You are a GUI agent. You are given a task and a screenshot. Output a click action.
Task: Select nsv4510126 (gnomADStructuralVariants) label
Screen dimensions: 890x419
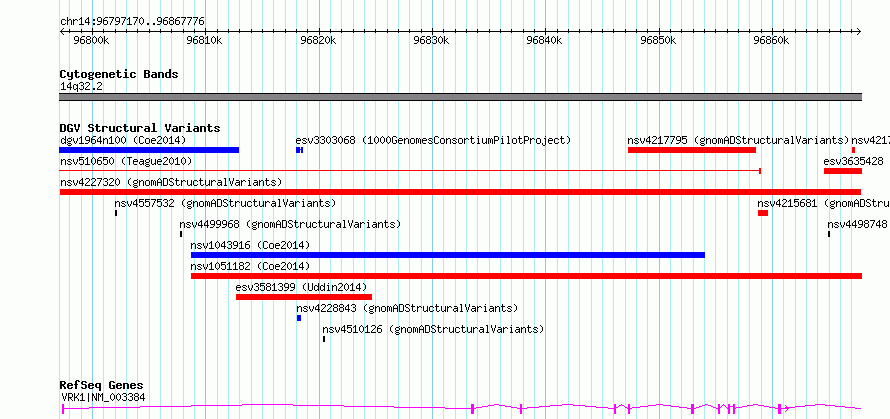click(433, 329)
